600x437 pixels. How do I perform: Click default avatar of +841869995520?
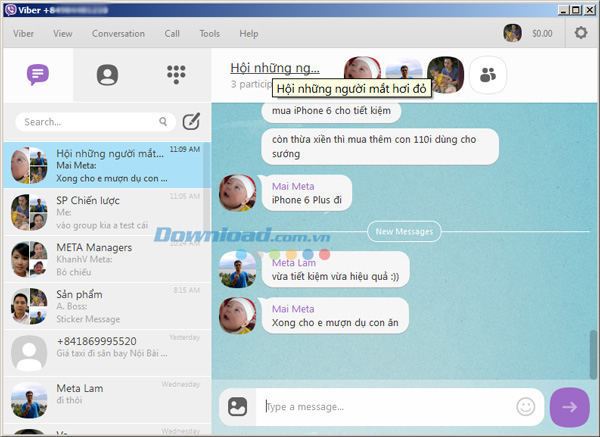(29, 352)
